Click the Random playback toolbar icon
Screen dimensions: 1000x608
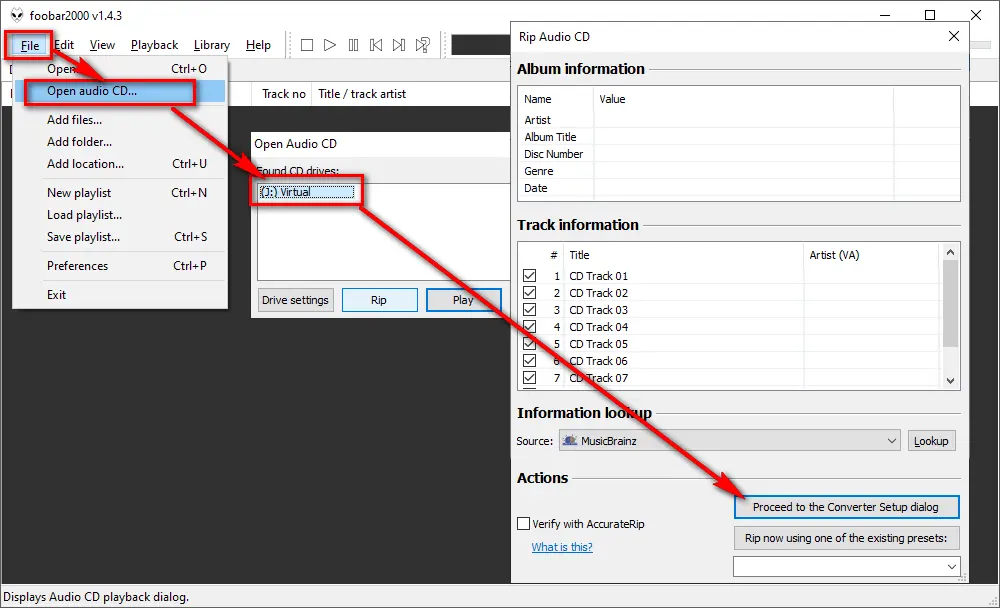tap(422, 45)
